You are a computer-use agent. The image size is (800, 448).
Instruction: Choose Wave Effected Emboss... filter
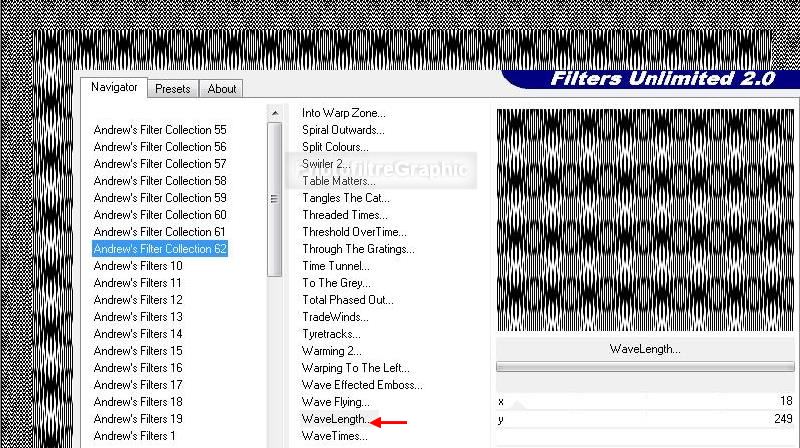pyautogui.click(x=362, y=385)
